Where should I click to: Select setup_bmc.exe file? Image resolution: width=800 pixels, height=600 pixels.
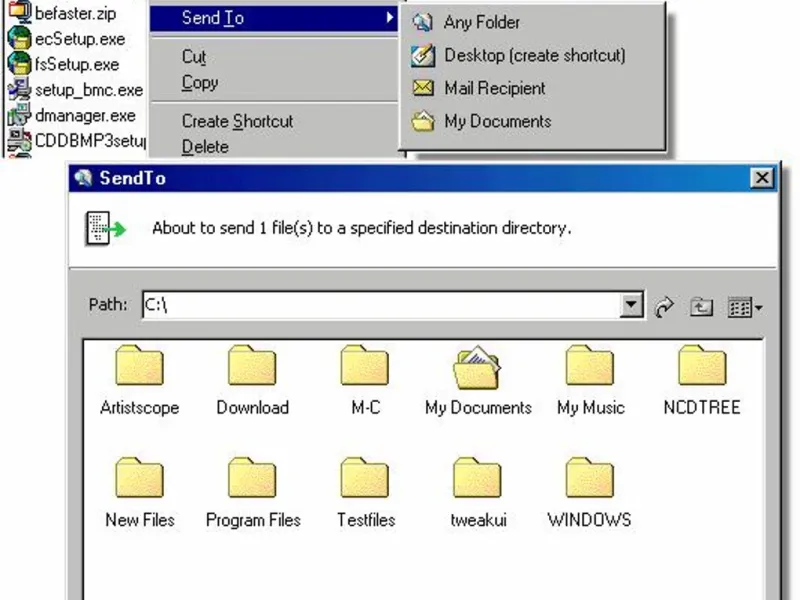(x=89, y=90)
